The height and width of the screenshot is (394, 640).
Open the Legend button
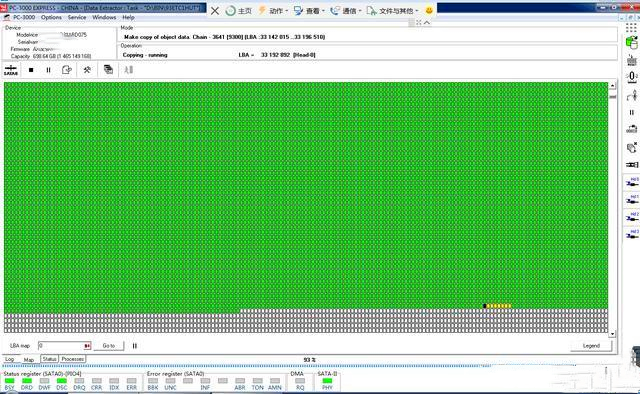coord(591,346)
